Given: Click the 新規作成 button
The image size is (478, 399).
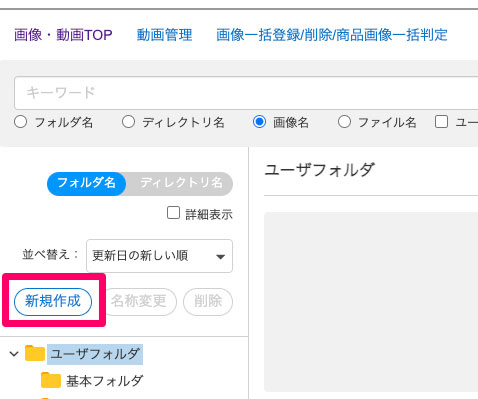Looking at the screenshot, I should (53, 301).
